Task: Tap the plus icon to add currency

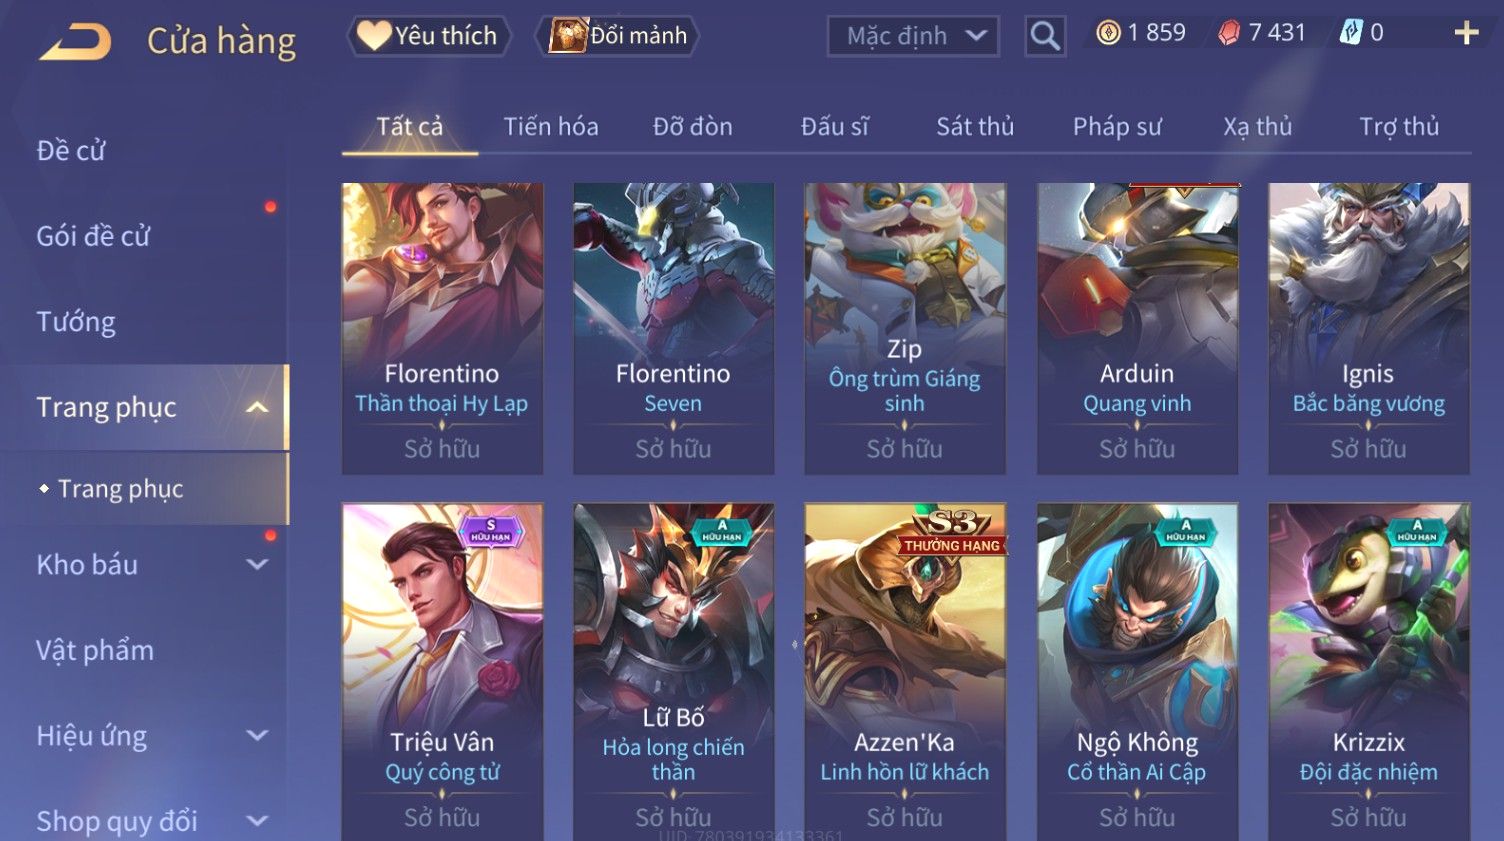Action: click(x=1466, y=34)
